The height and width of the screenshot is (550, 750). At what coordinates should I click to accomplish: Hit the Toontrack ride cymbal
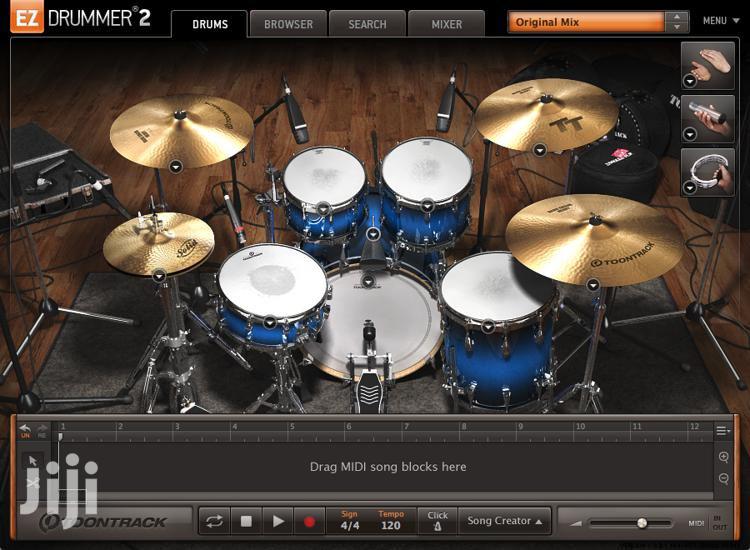pyautogui.click(x=595, y=239)
